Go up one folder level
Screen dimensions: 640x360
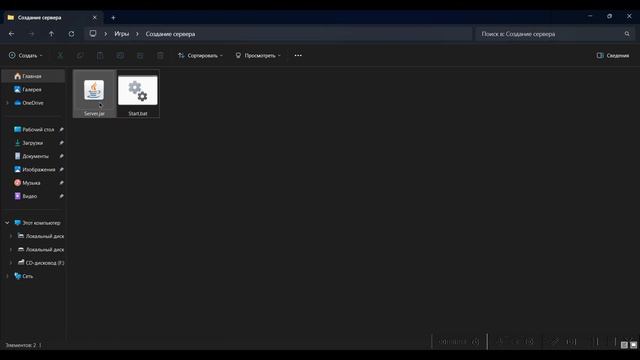[x=51, y=34]
